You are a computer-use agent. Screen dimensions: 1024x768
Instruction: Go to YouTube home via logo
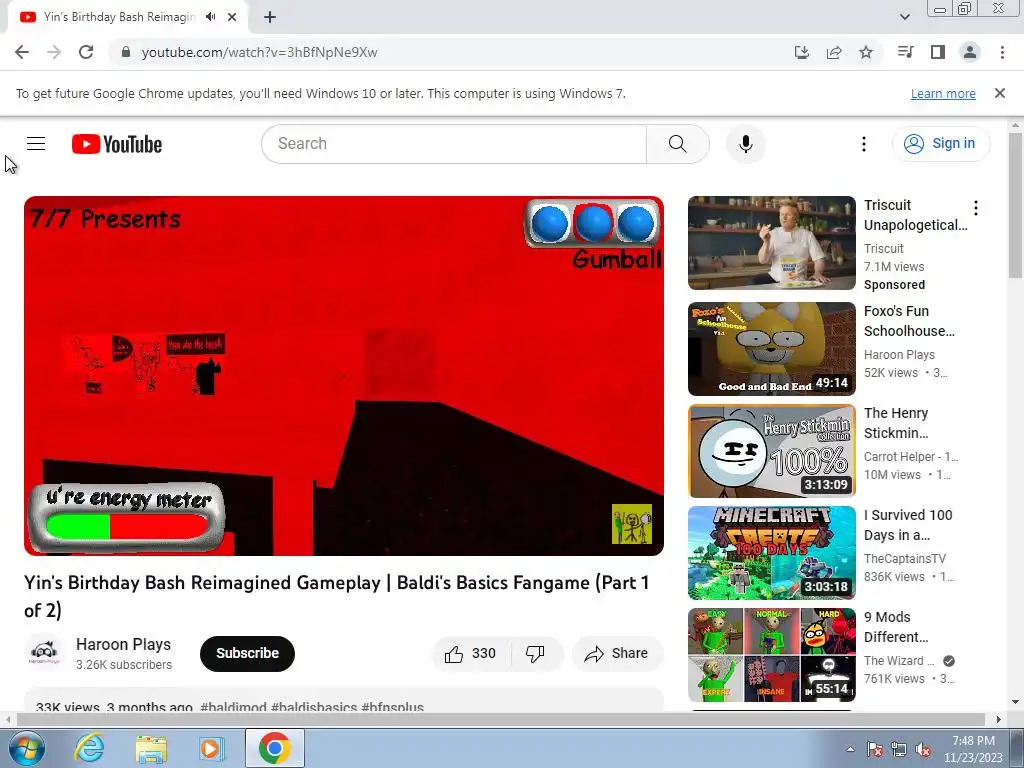[117, 144]
